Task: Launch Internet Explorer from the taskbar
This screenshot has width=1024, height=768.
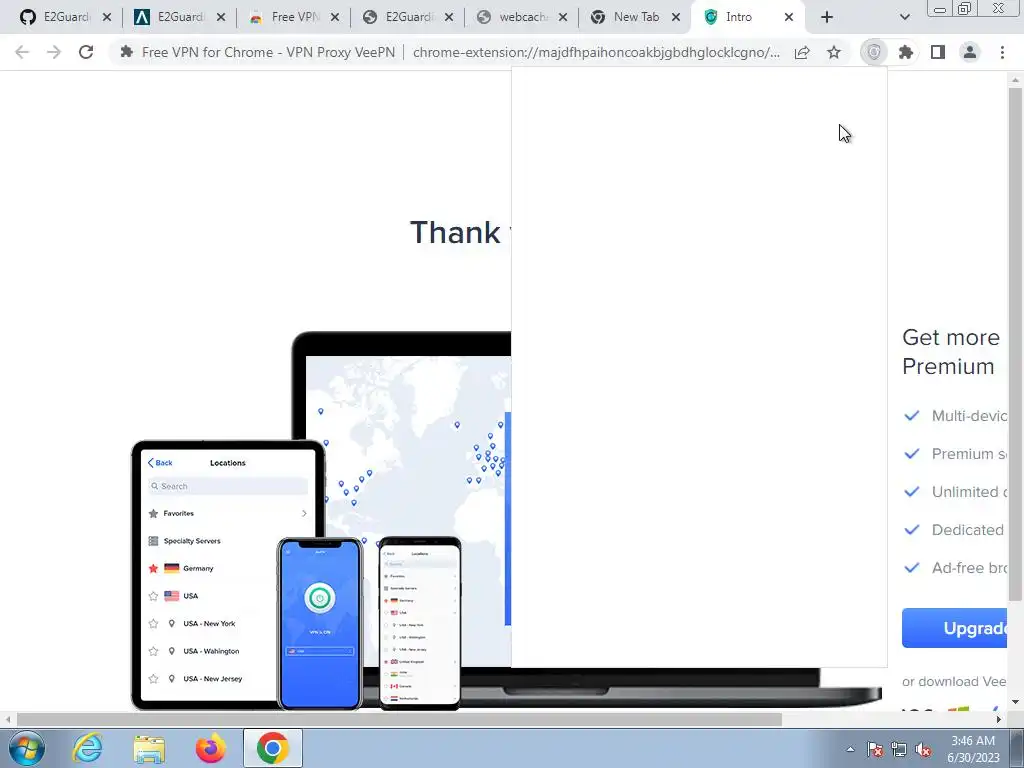Action: pyautogui.click(x=88, y=748)
